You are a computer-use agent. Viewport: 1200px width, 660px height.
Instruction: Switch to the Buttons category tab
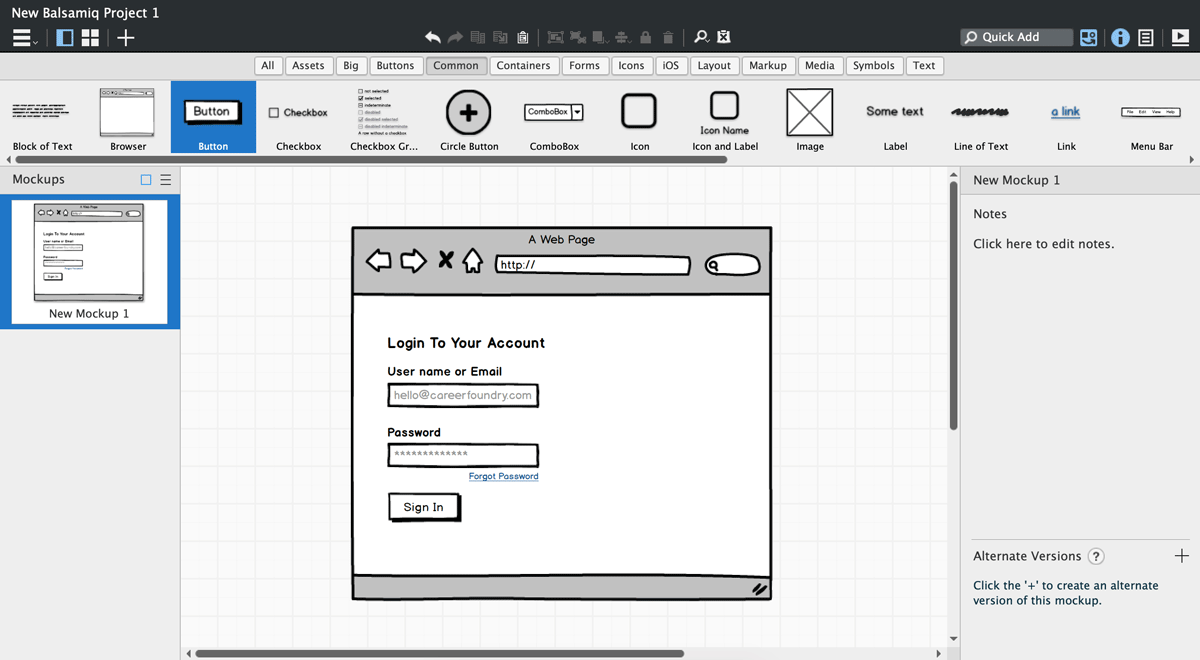pyautogui.click(x=396, y=65)
